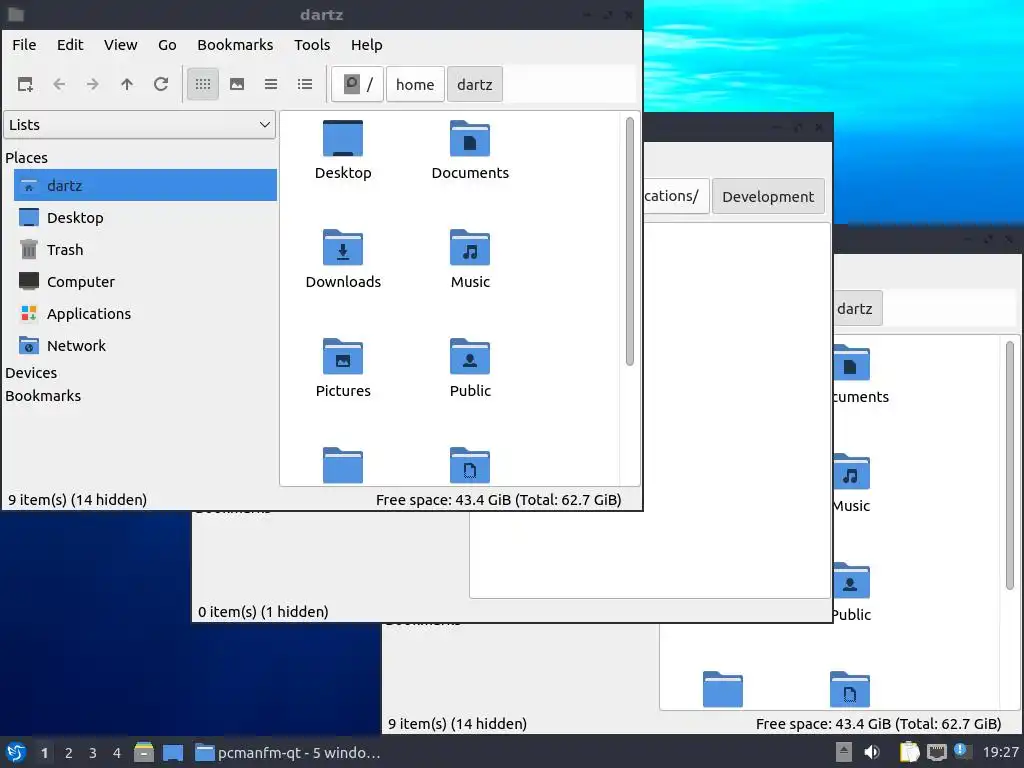Open the Help menu
1024x768 pixels.
[366, 45]
